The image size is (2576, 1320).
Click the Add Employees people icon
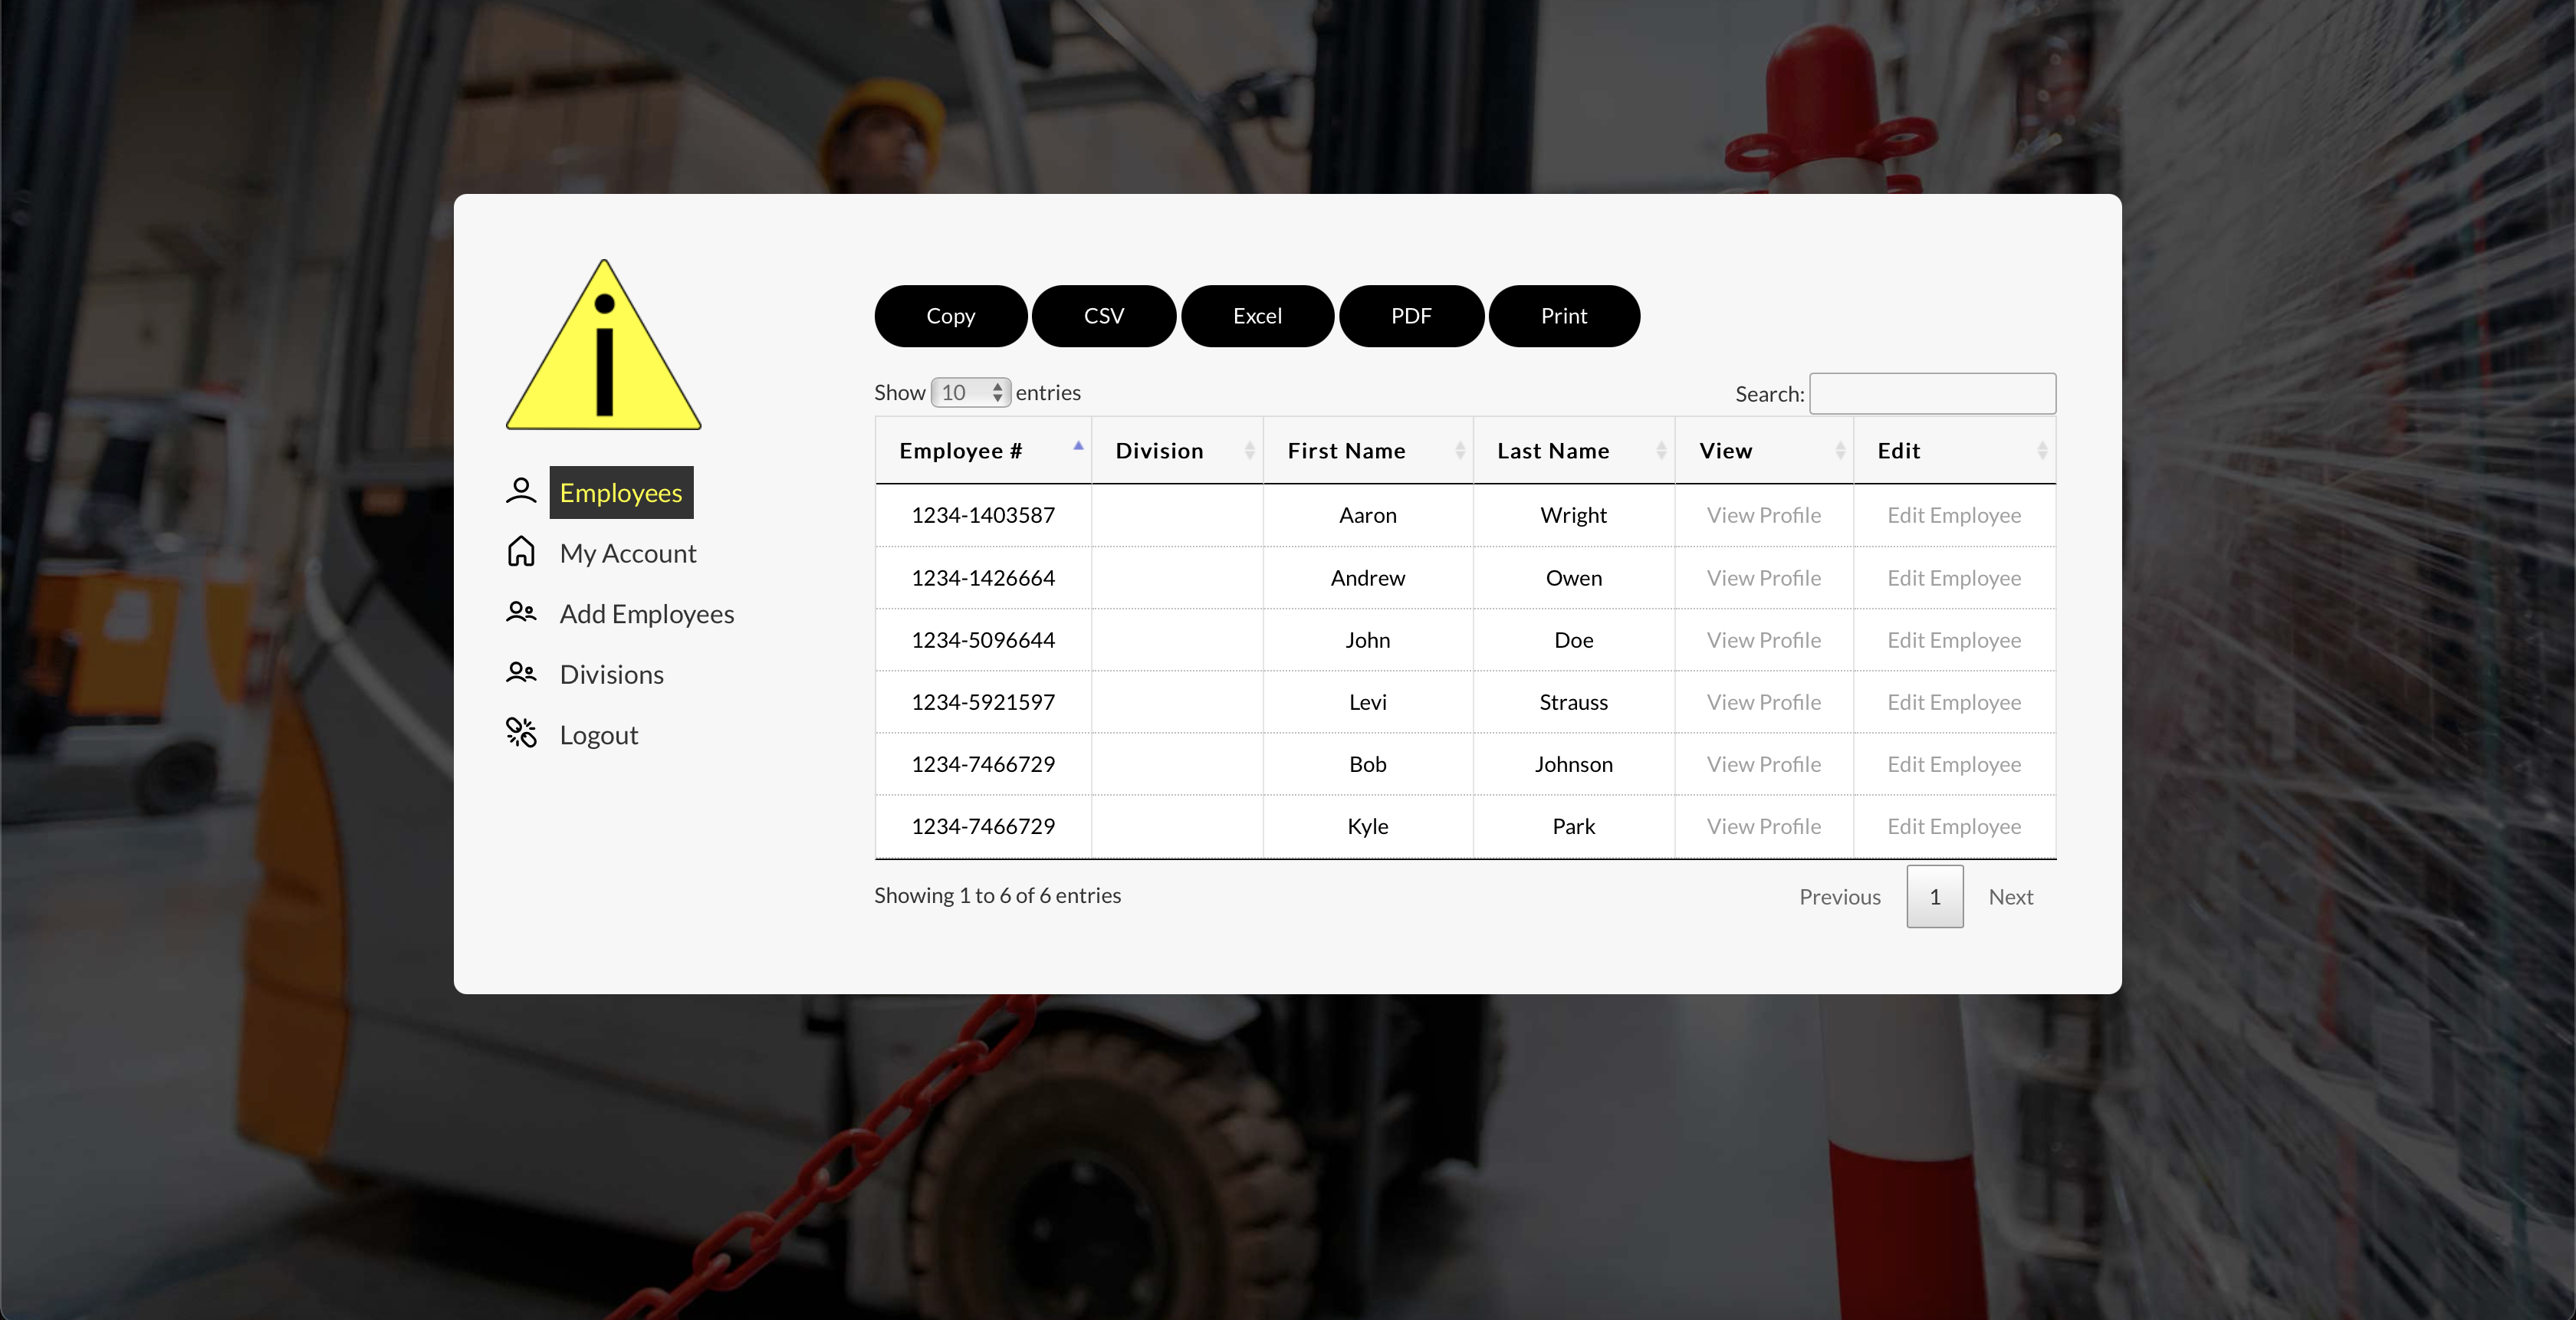[521, 612]
